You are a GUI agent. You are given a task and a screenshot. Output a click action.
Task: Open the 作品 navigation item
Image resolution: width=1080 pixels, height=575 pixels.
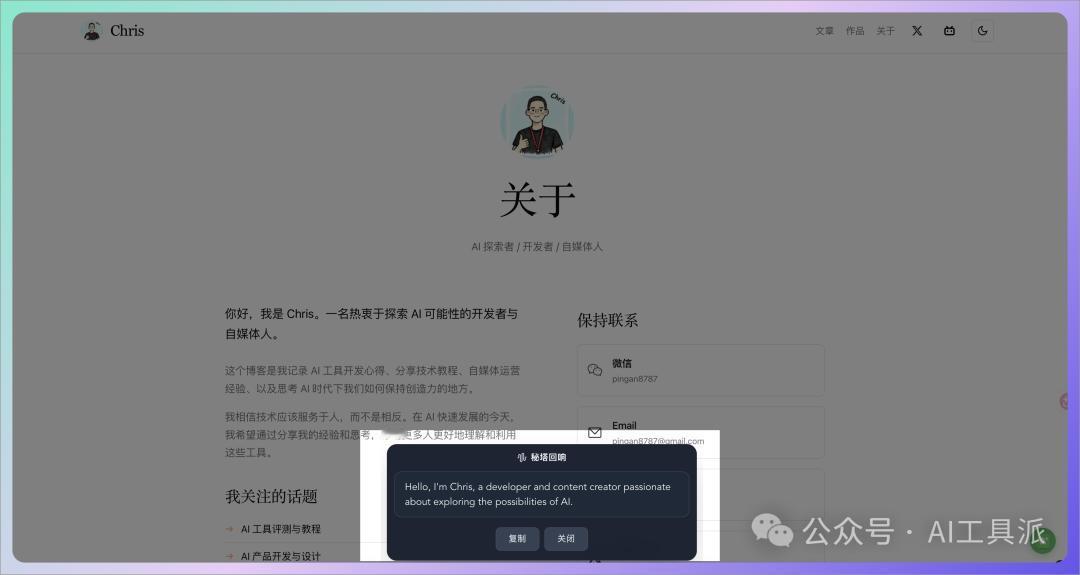tap(855, 31)
